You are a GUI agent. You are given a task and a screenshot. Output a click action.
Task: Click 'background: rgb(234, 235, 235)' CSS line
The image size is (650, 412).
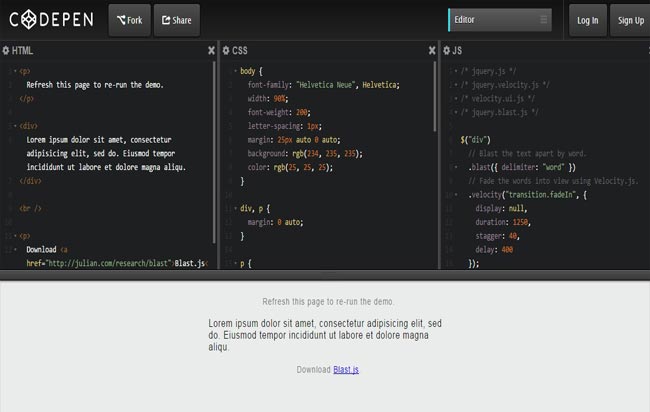(305, 154)
